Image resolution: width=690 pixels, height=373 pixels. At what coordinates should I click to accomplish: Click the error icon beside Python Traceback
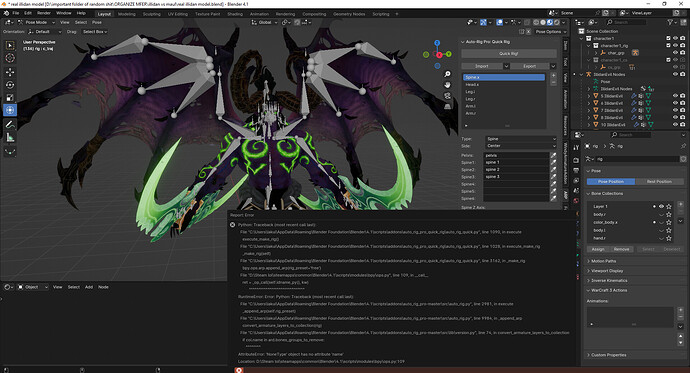[232, 225]
